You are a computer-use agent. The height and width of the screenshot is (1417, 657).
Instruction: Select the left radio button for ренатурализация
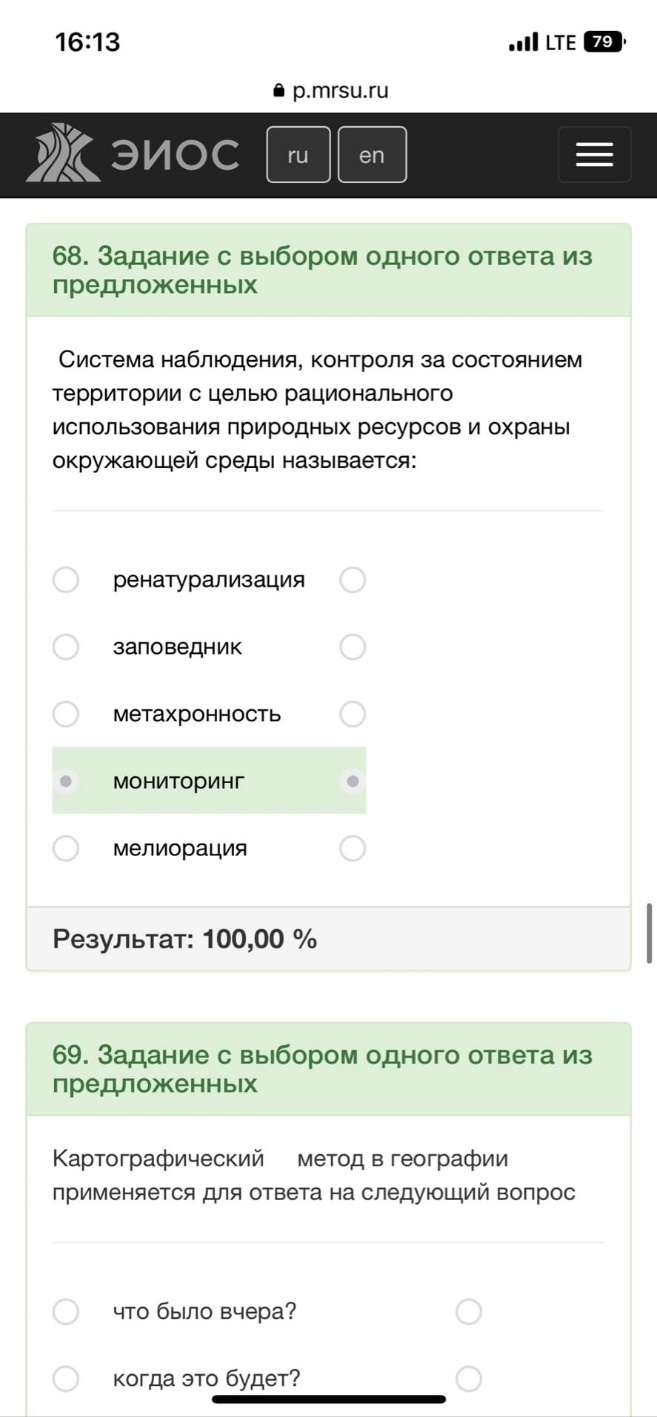coord(66,580)
